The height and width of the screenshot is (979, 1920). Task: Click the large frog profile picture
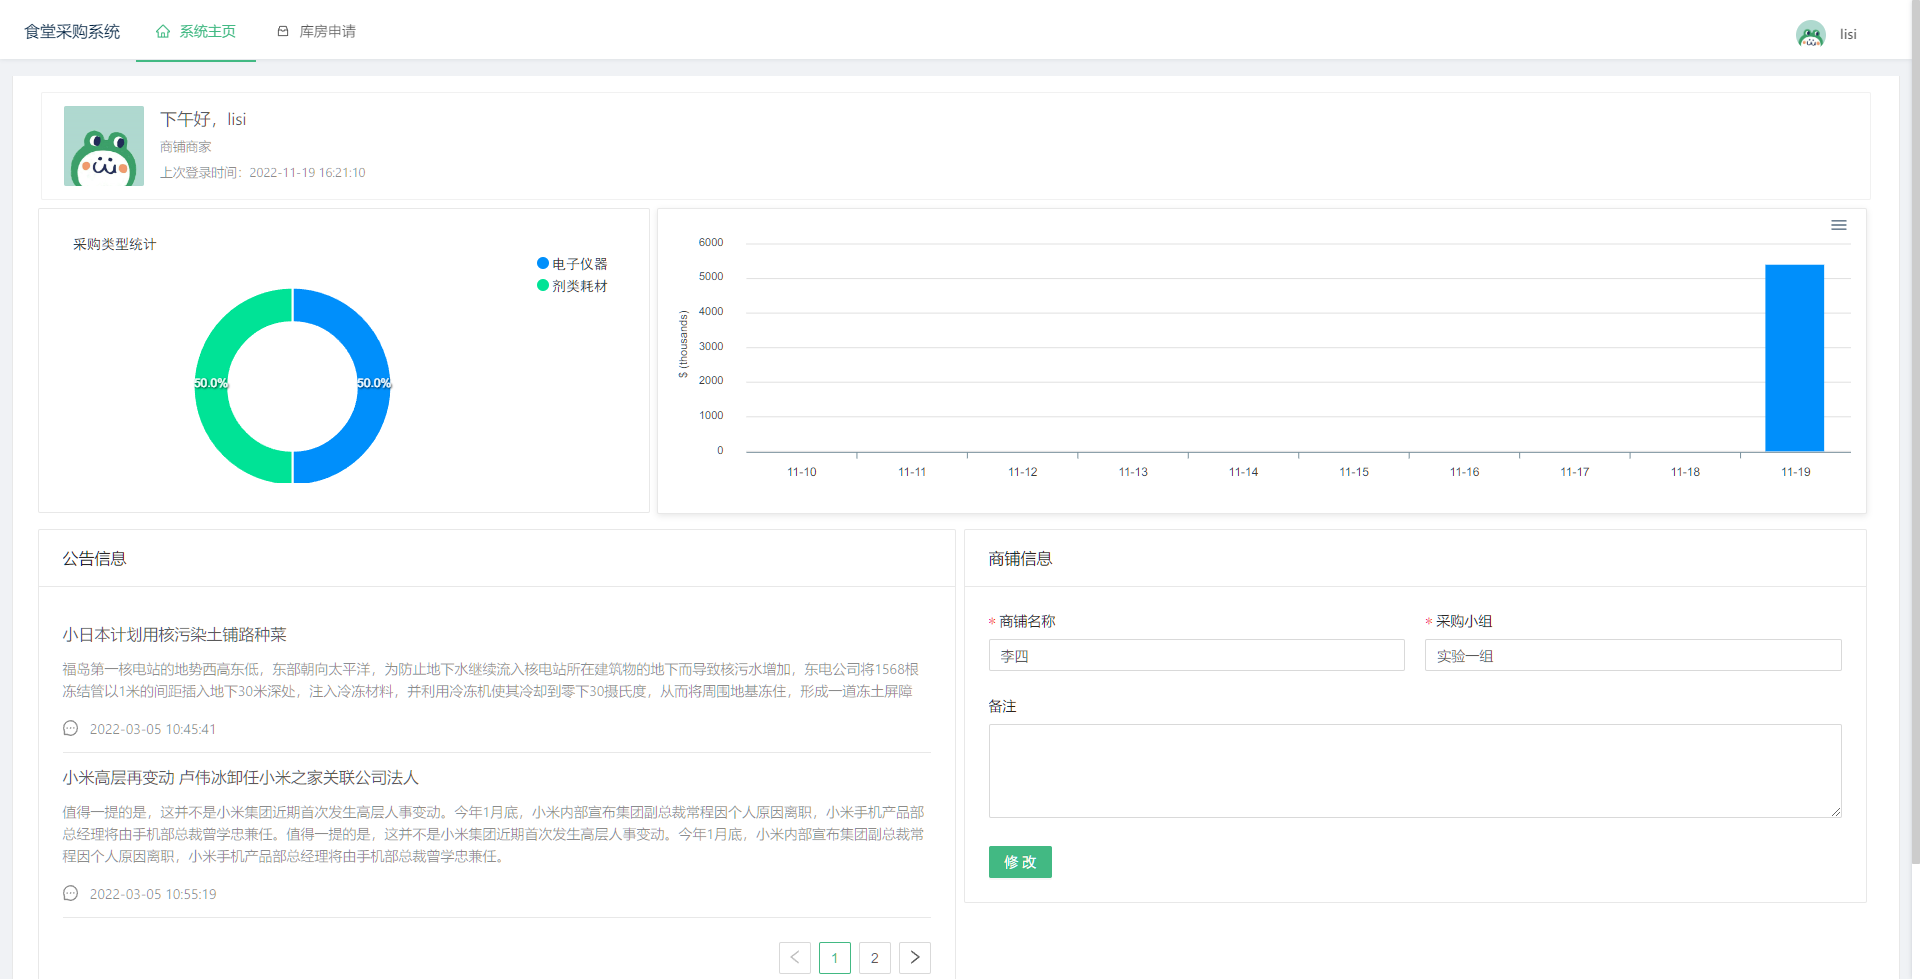[104, 146]
